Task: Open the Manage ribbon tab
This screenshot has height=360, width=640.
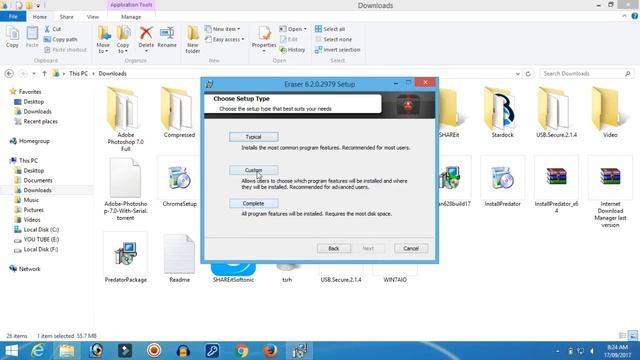Action: tap(131, 17)
